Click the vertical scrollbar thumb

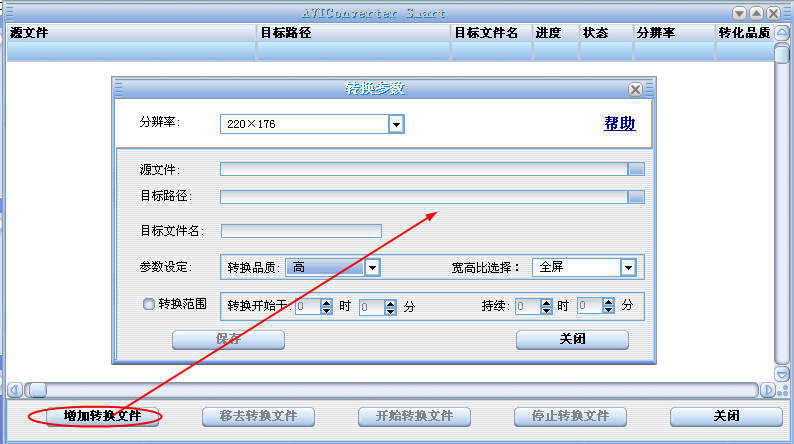click(782, 54)
